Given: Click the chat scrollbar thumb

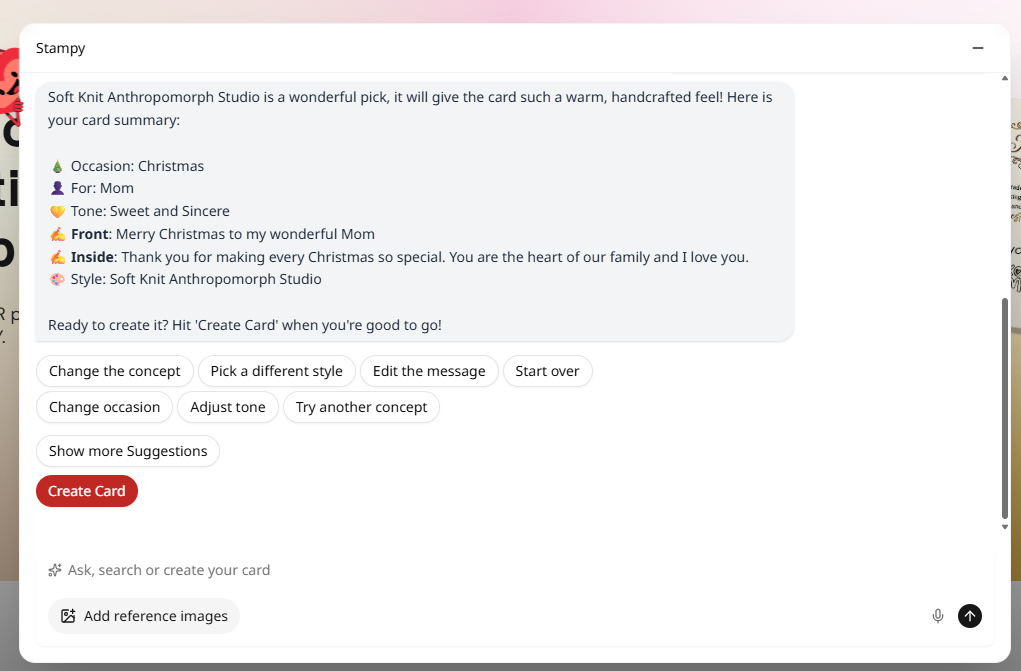Looking at the screenshot, I should click(1005, 408).
